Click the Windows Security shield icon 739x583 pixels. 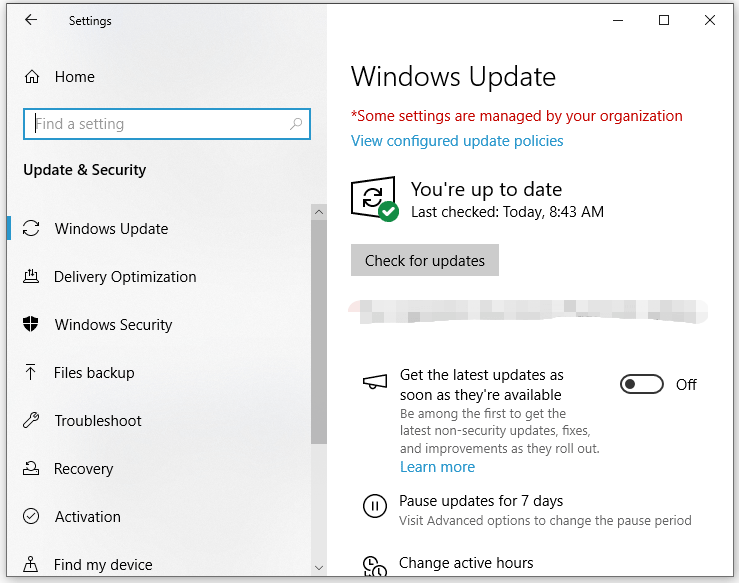31,324
